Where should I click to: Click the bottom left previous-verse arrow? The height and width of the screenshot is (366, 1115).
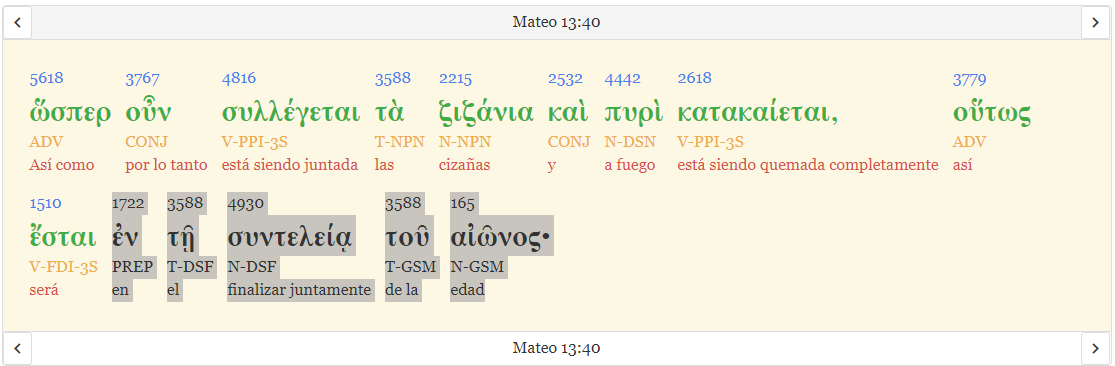tap(18, 348)
